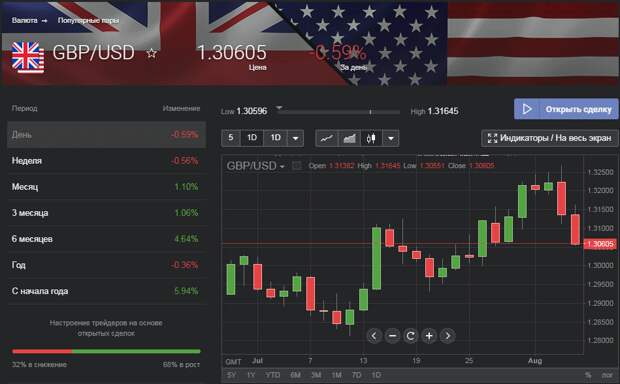Viewport: 620px width, 384px height.
Task: Expand the chart type dropdown arrow
Action: 391,138
